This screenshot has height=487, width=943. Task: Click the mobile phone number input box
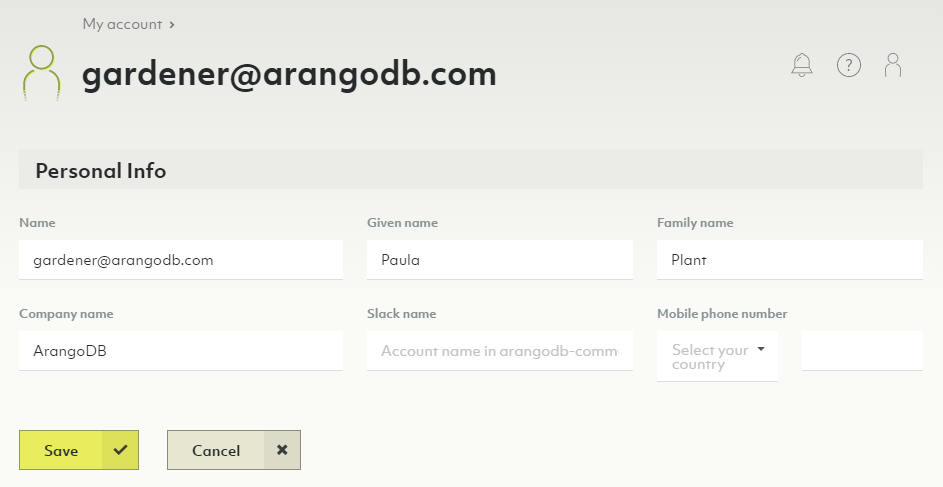click(861, 351)
